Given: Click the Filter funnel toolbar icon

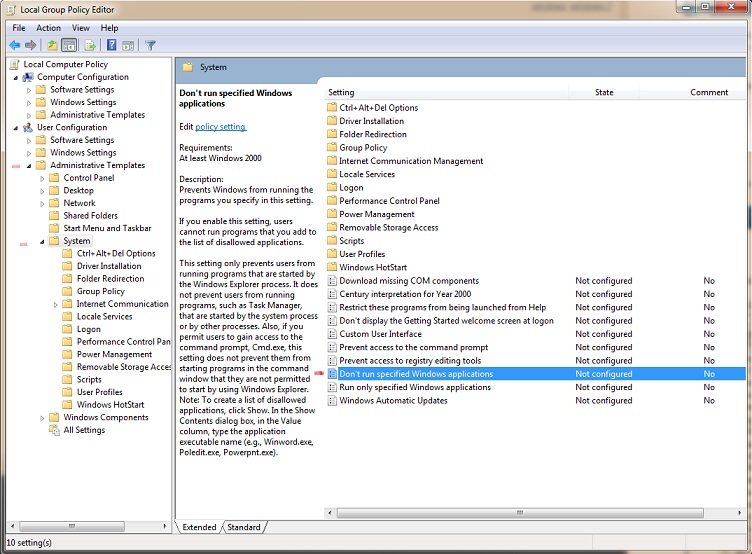Looking at the screenshot, I should point(150,46).
